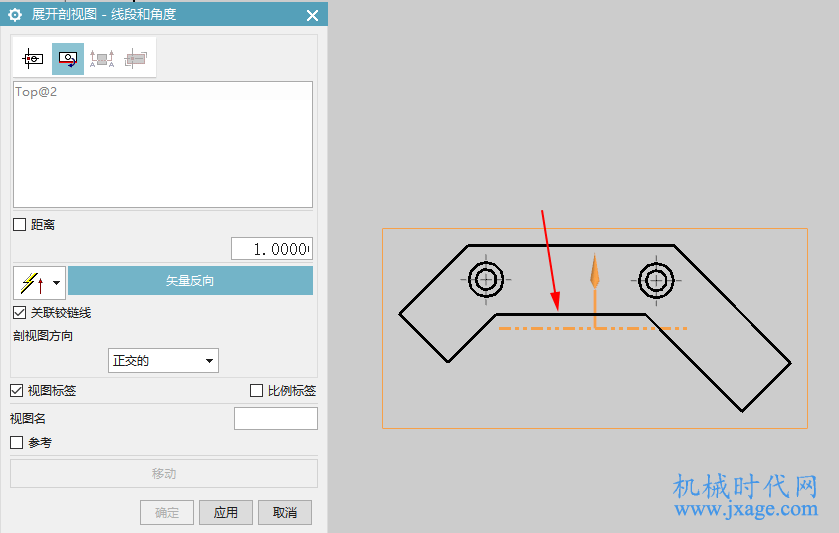
Task: Click the 确定 OK button
Action: coord(167,513)
